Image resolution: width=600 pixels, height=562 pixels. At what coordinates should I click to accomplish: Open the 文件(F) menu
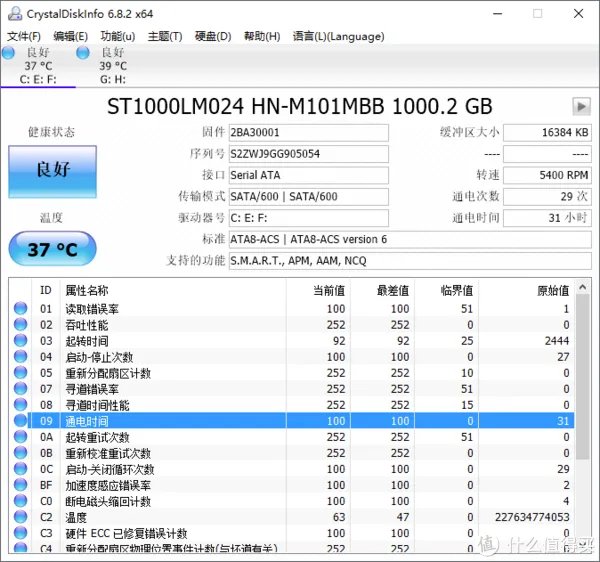pos(24,36)
